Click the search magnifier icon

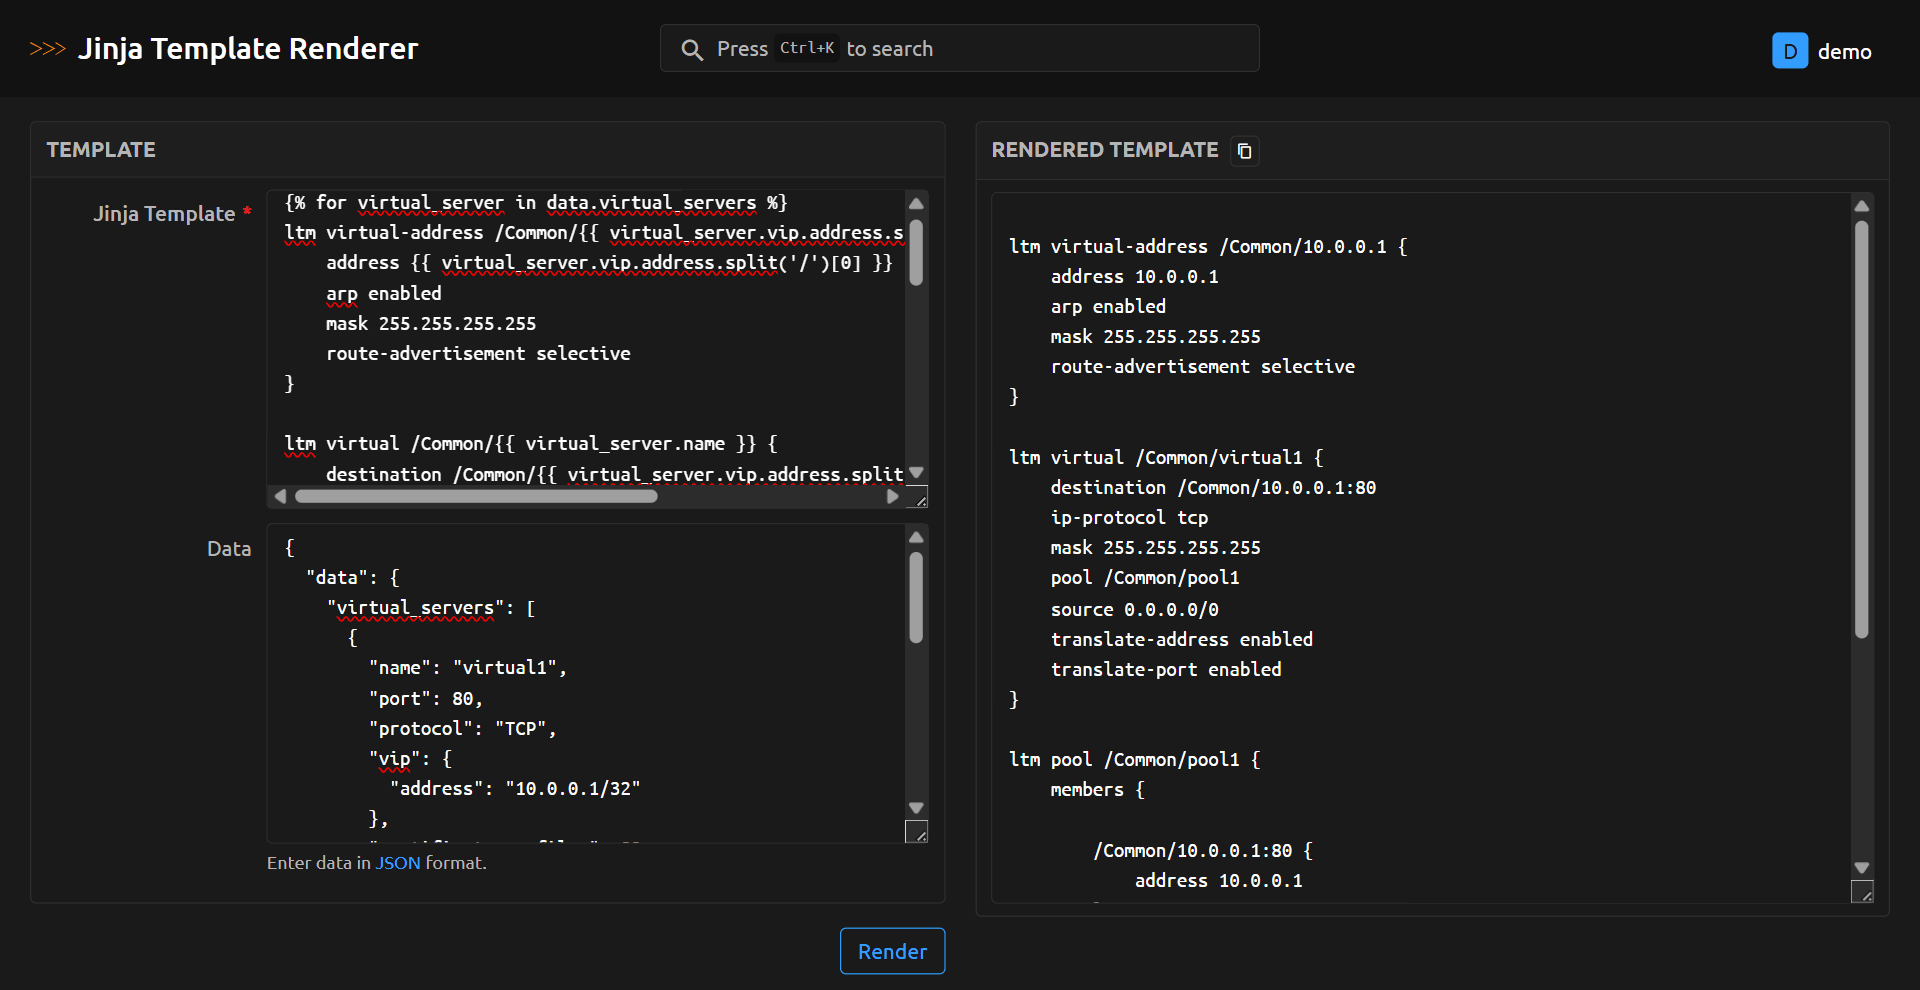[x=691, y=50]
